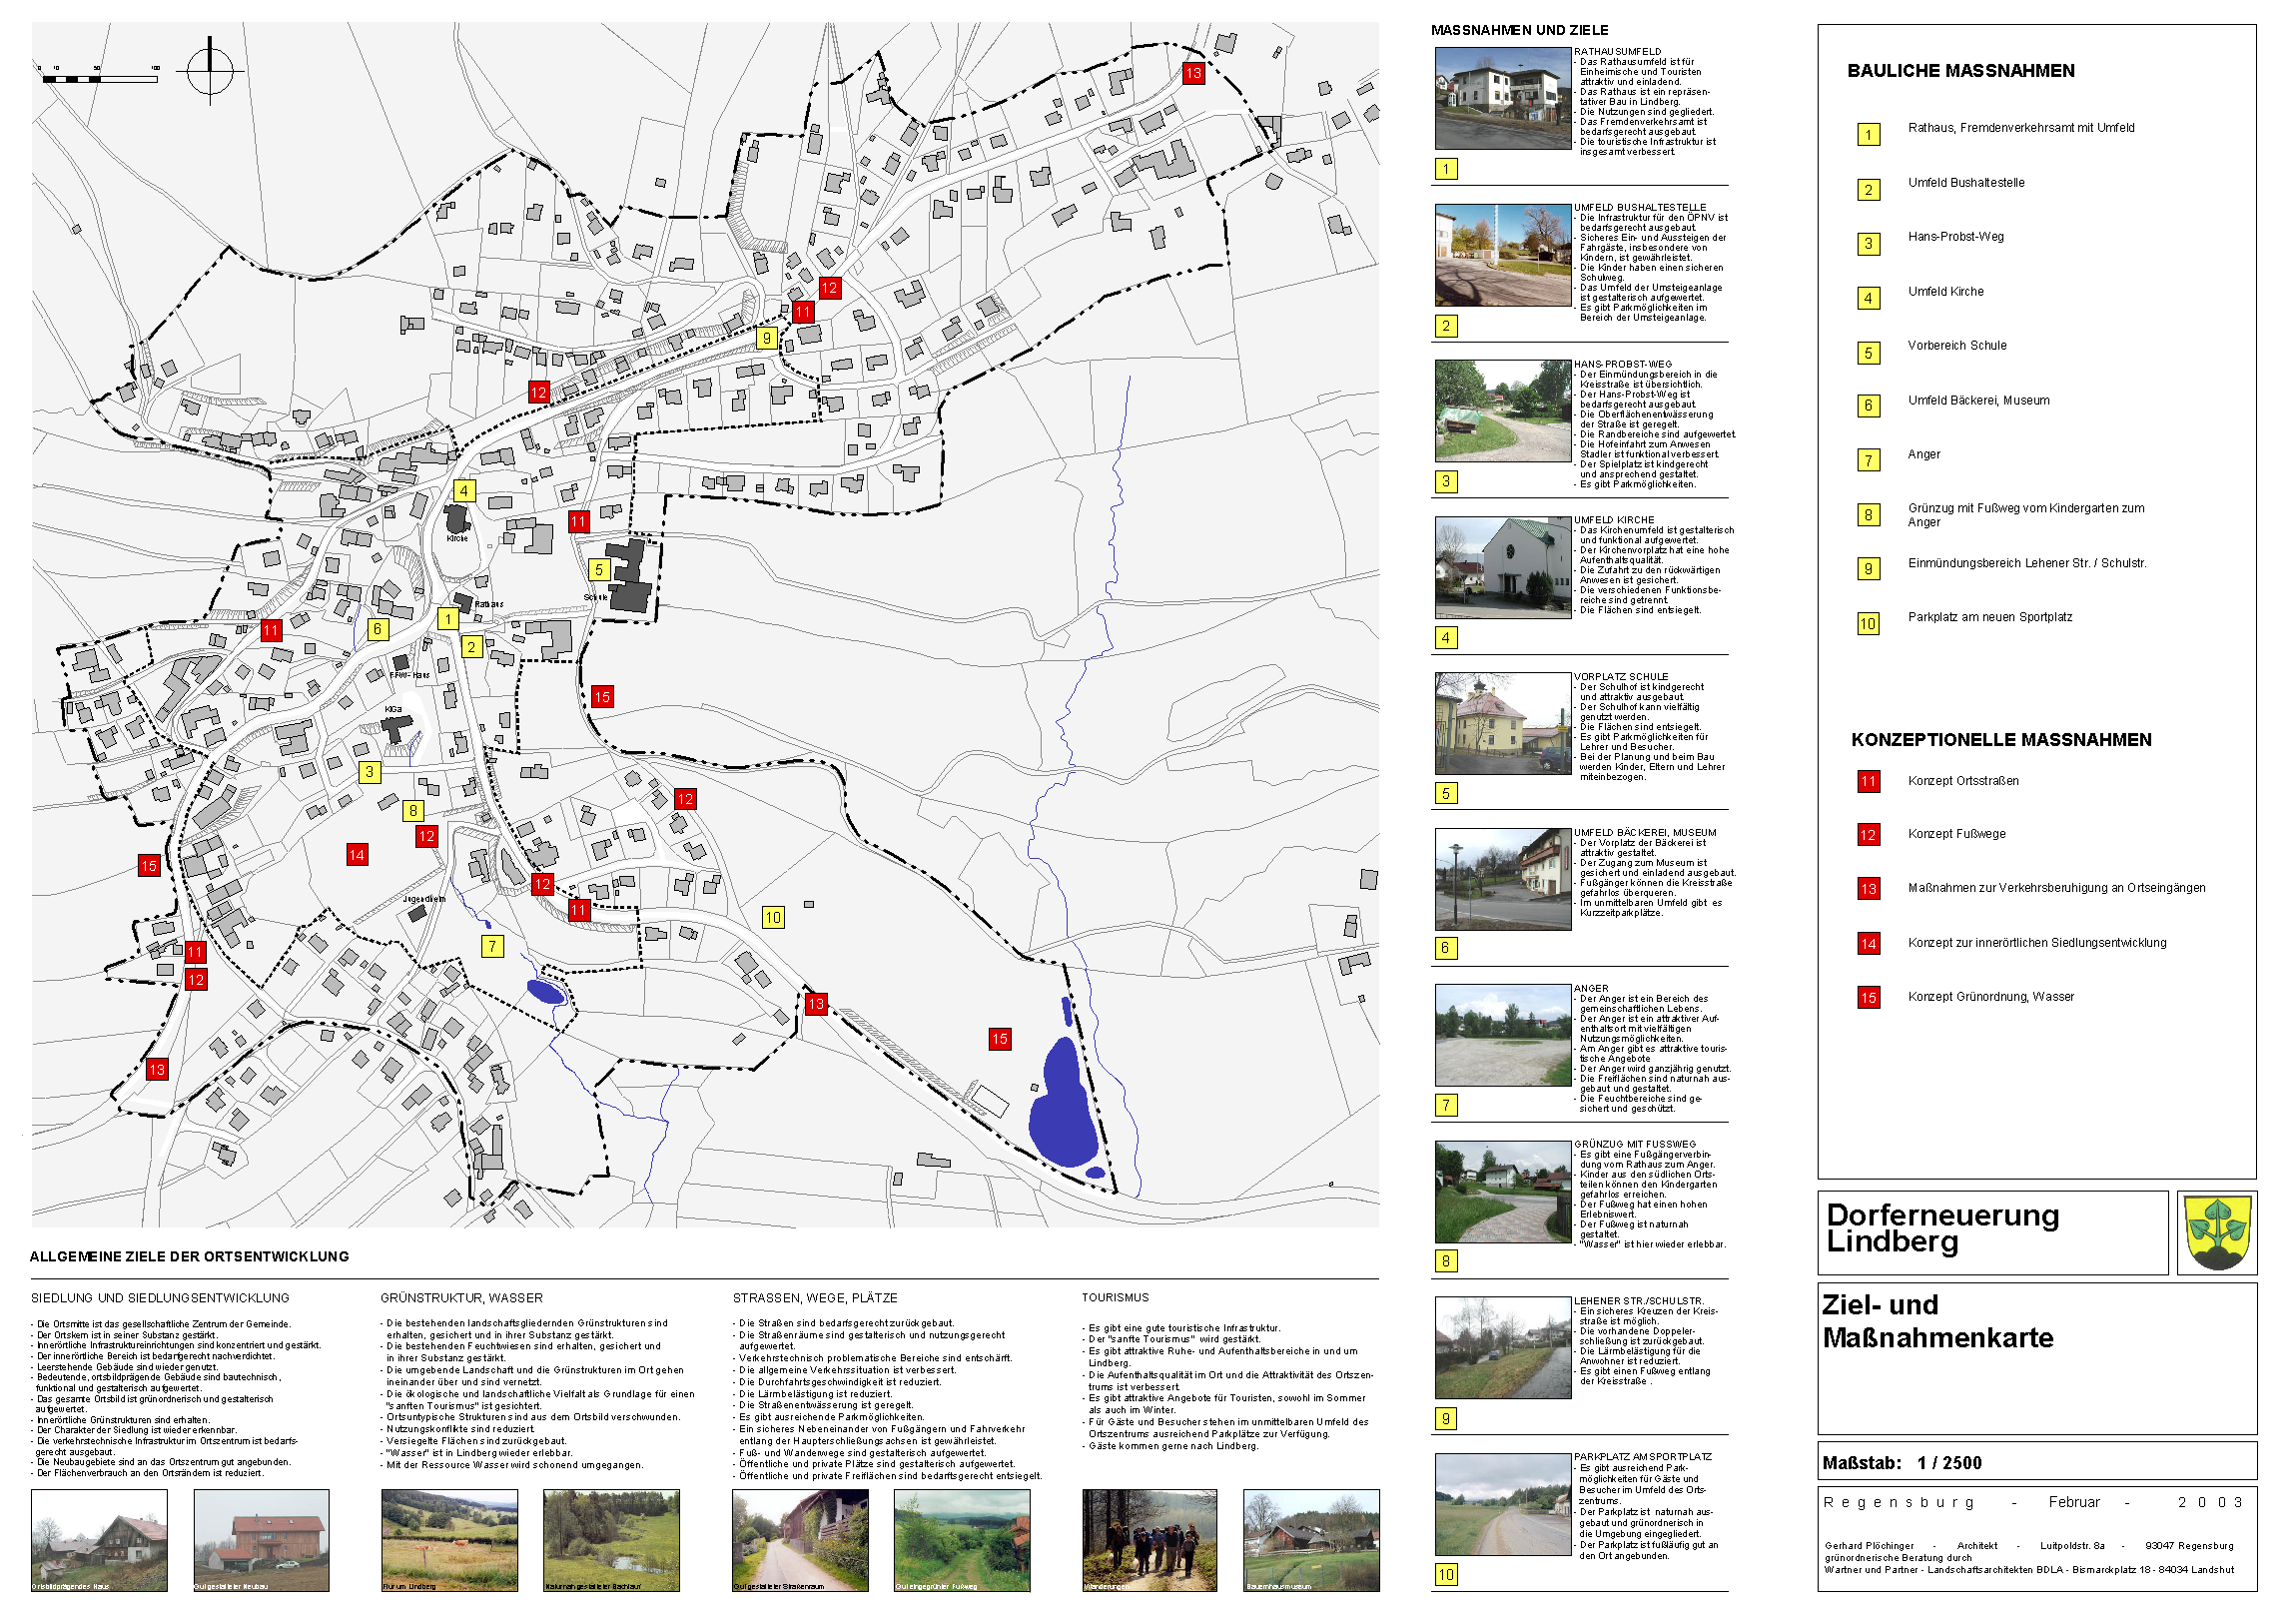Click yellow marker 10 on the map
Viewport: 2296px width, 1619px height.
(773, 917)
